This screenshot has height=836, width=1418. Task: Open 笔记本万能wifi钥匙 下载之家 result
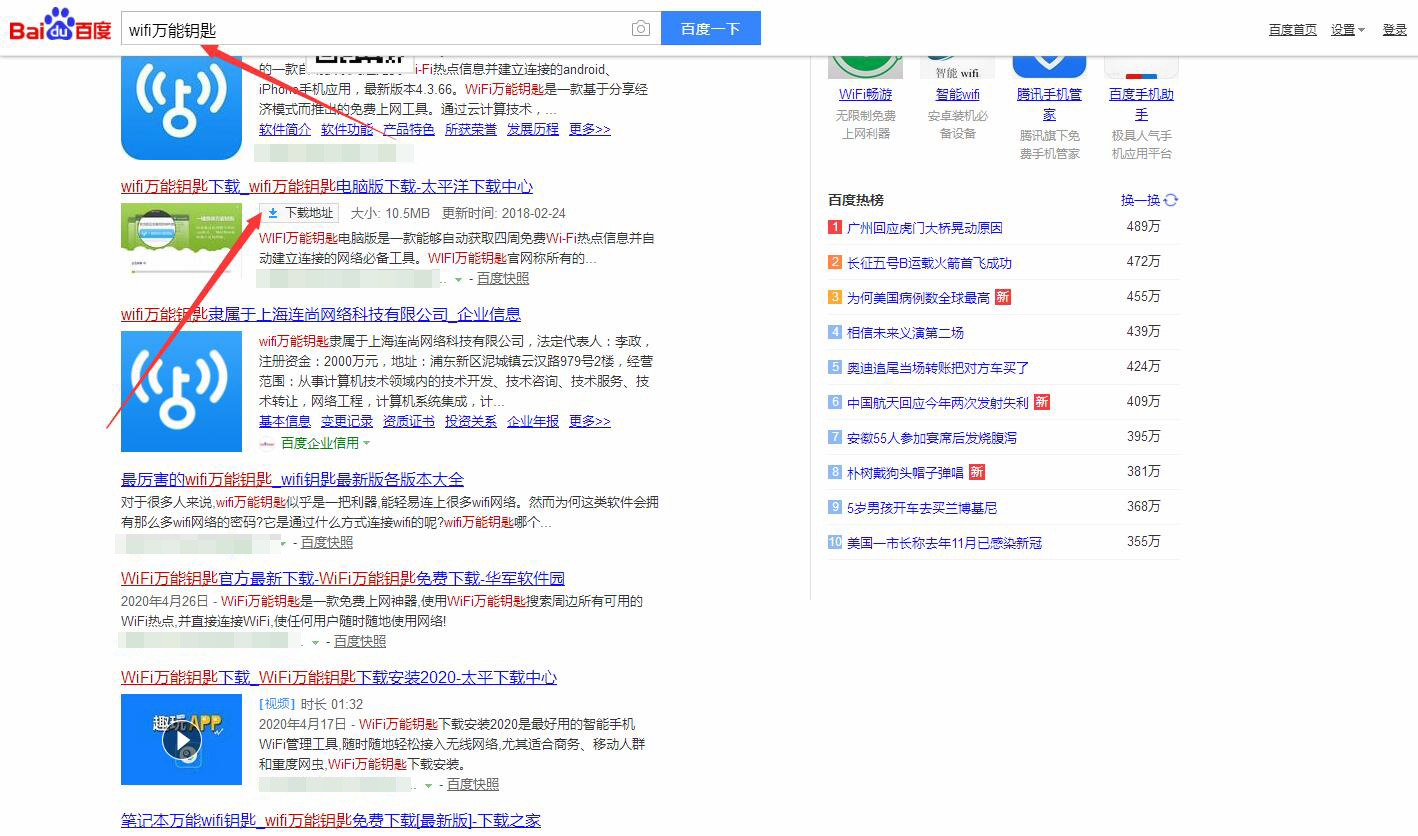[331, 821]
